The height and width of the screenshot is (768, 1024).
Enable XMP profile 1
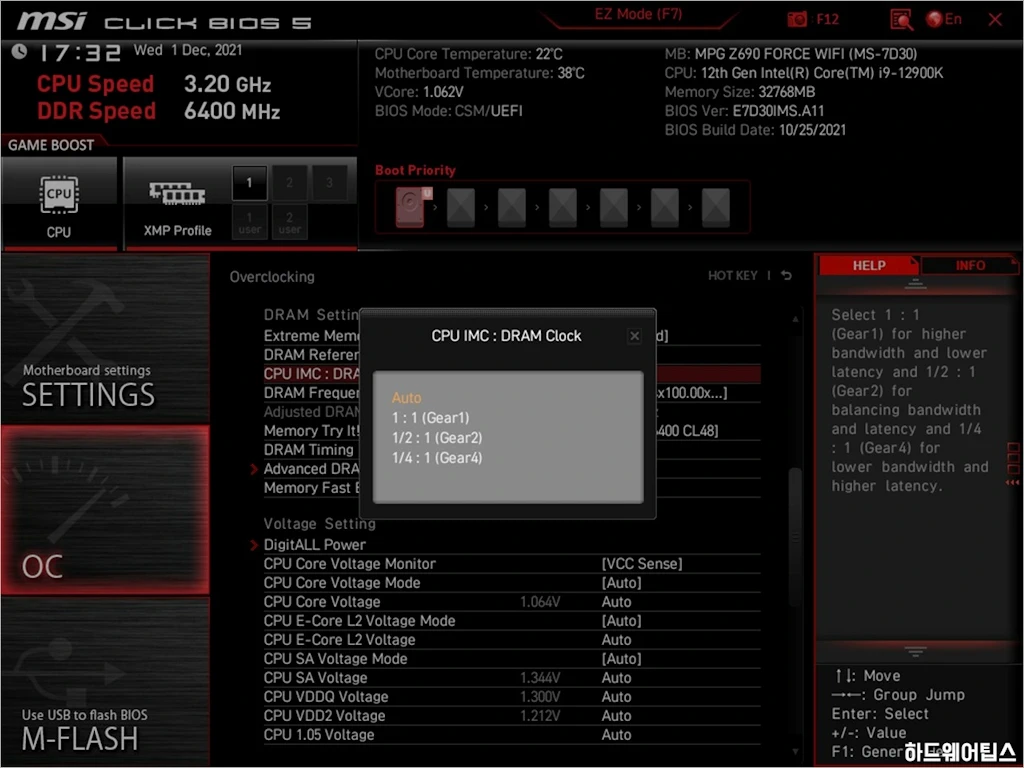coord(250,183)
